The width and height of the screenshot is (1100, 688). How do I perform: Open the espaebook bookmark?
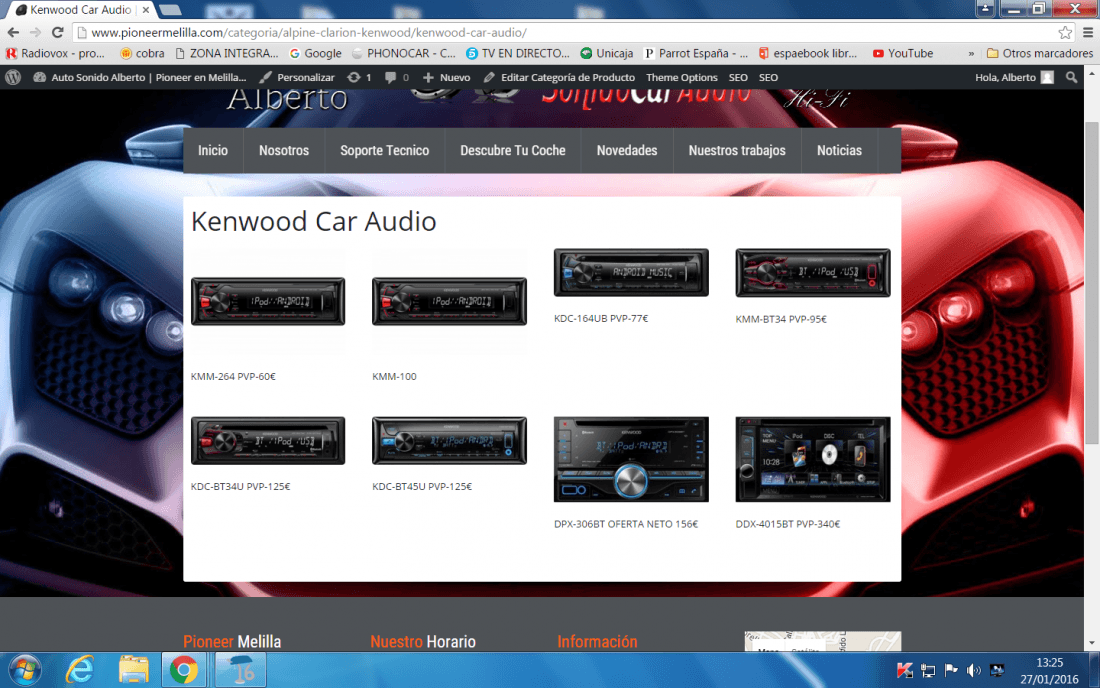click(808, 53)
